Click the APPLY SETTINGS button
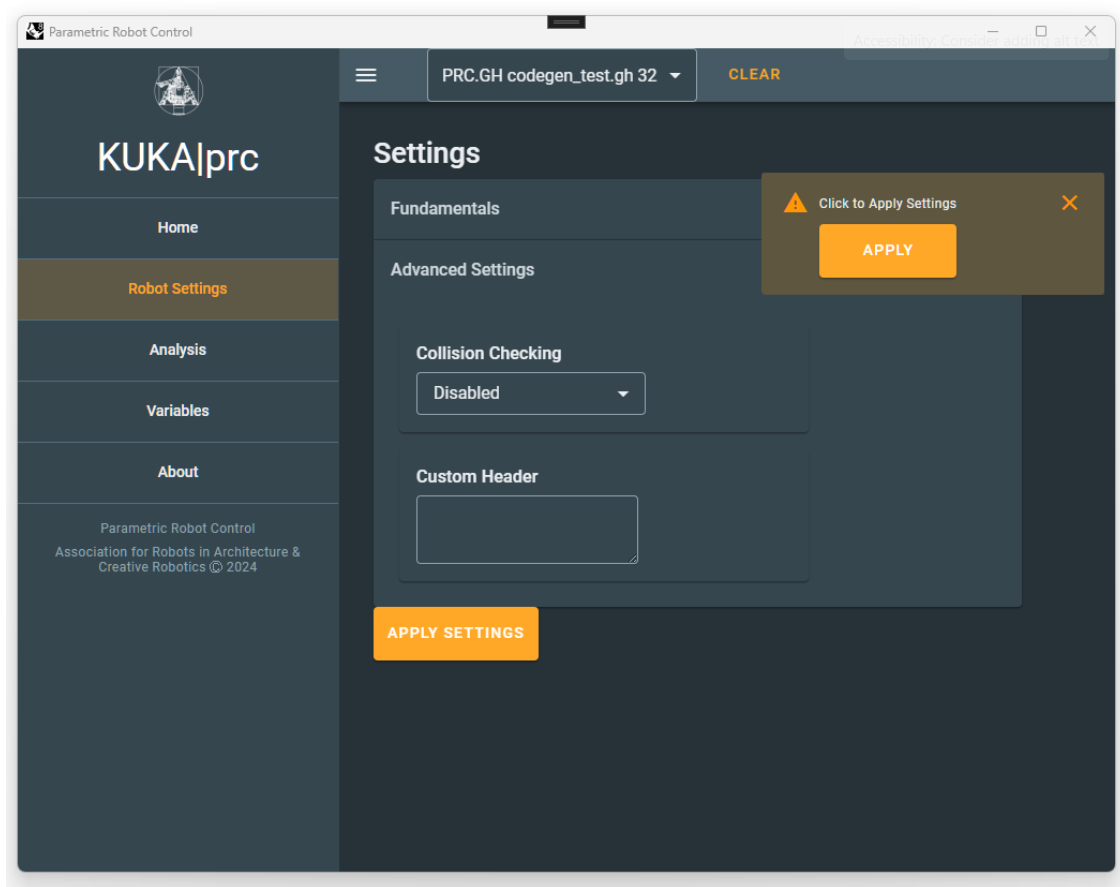The width and height of the screenshot is (1120, 887). click(456, 633)
